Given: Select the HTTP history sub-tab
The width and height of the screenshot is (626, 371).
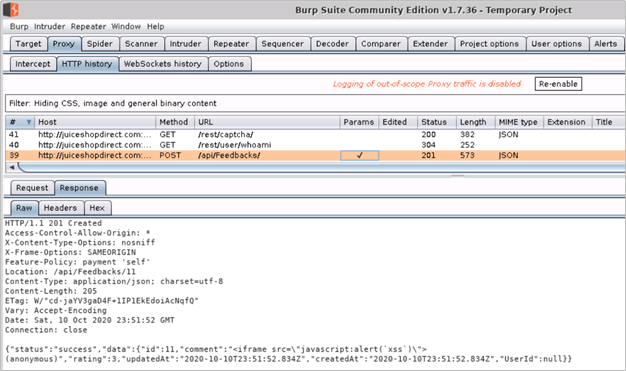Looking at the screenshot, I should point(87,64).
